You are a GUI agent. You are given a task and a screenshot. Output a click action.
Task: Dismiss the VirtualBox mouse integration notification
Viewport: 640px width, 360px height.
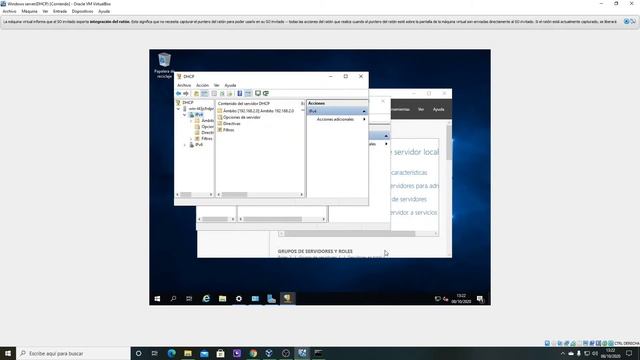(626, 21)
